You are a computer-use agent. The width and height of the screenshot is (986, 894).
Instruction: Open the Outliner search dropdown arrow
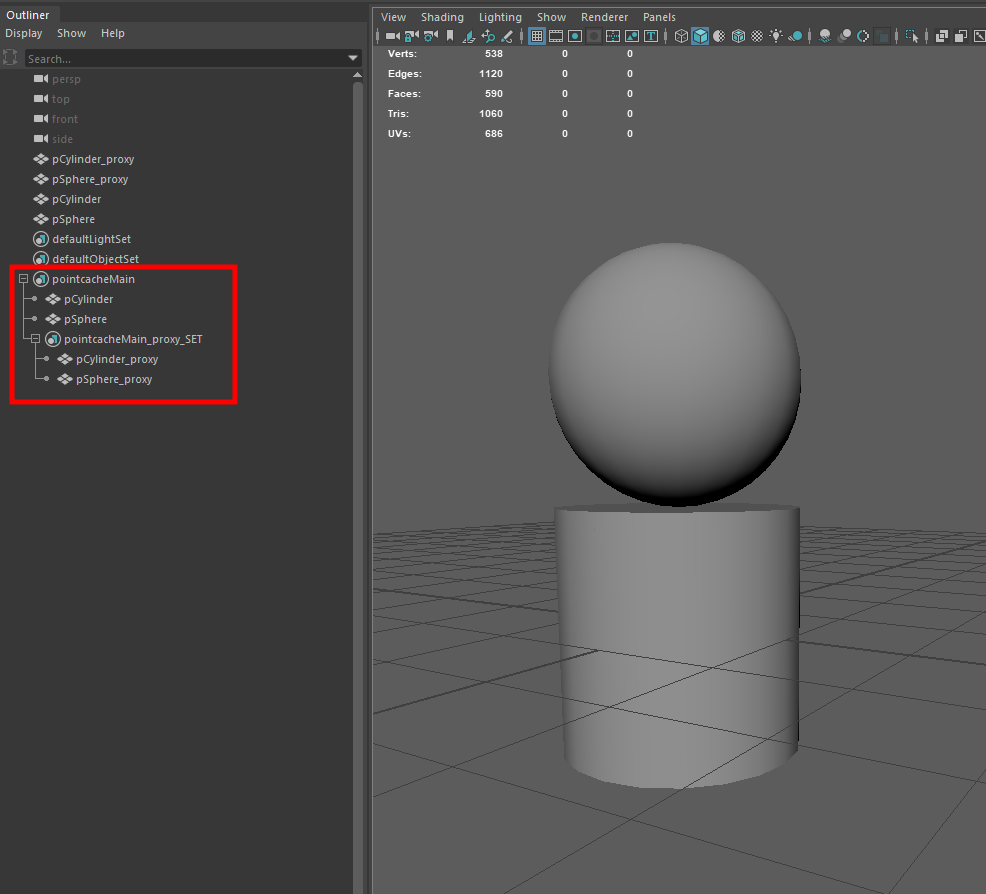[x=352, y=57]
